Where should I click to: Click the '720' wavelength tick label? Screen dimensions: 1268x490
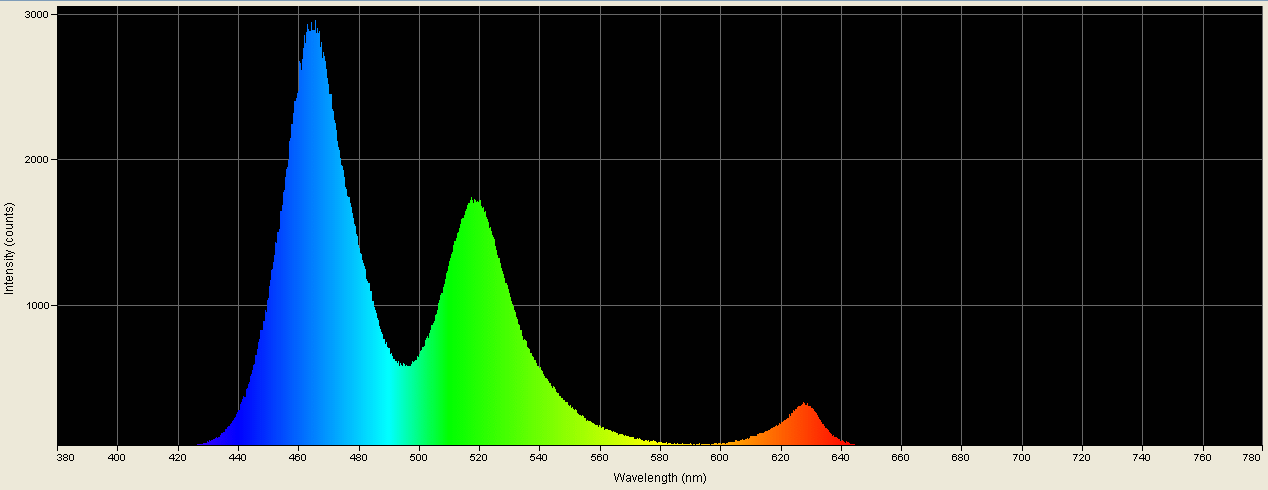coord(1082,458)
